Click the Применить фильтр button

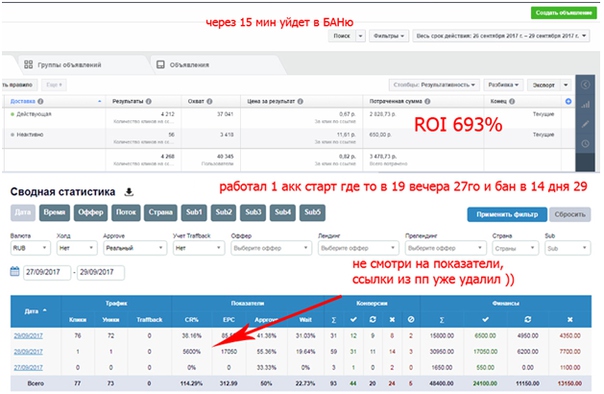pyautogui.click(x=507, y=215)
